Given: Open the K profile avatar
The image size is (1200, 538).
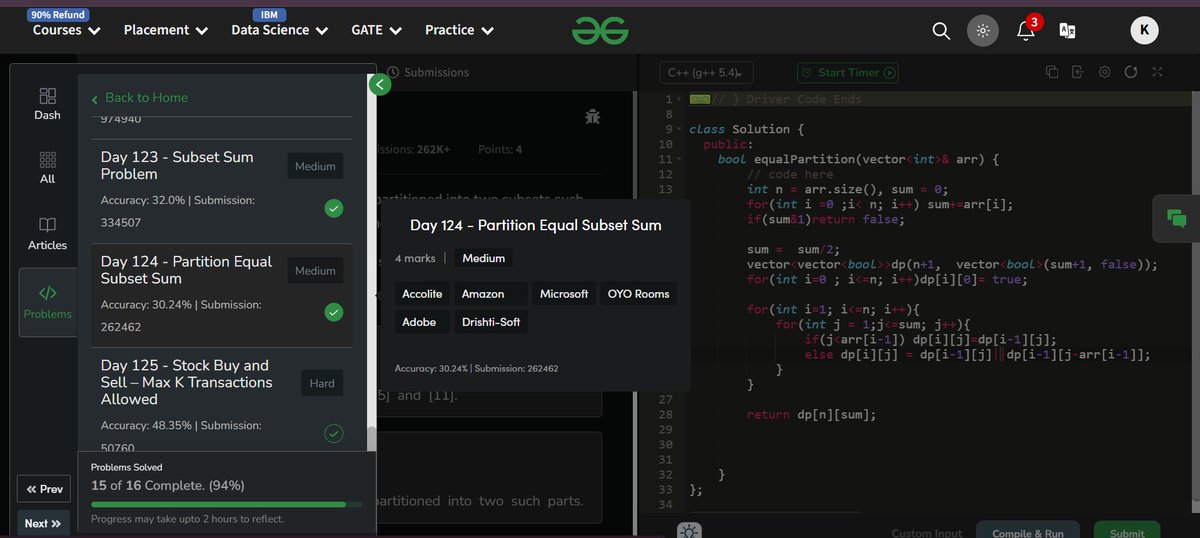Looking at the screenshot, I should pyautogui.click(x=1145, y=30).
